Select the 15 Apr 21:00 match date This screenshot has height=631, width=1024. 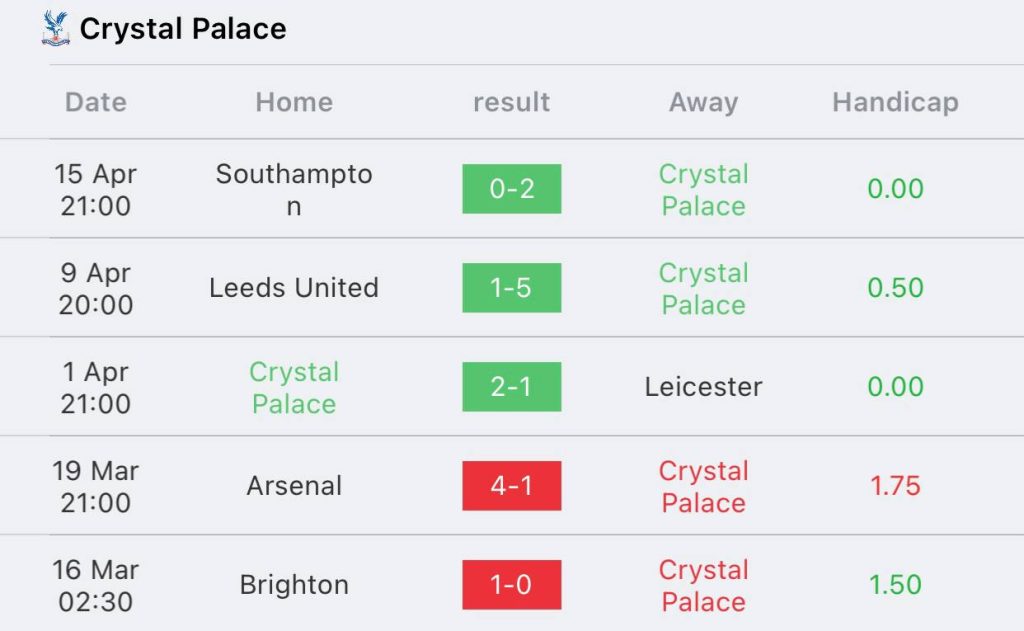tap(95, 189)
